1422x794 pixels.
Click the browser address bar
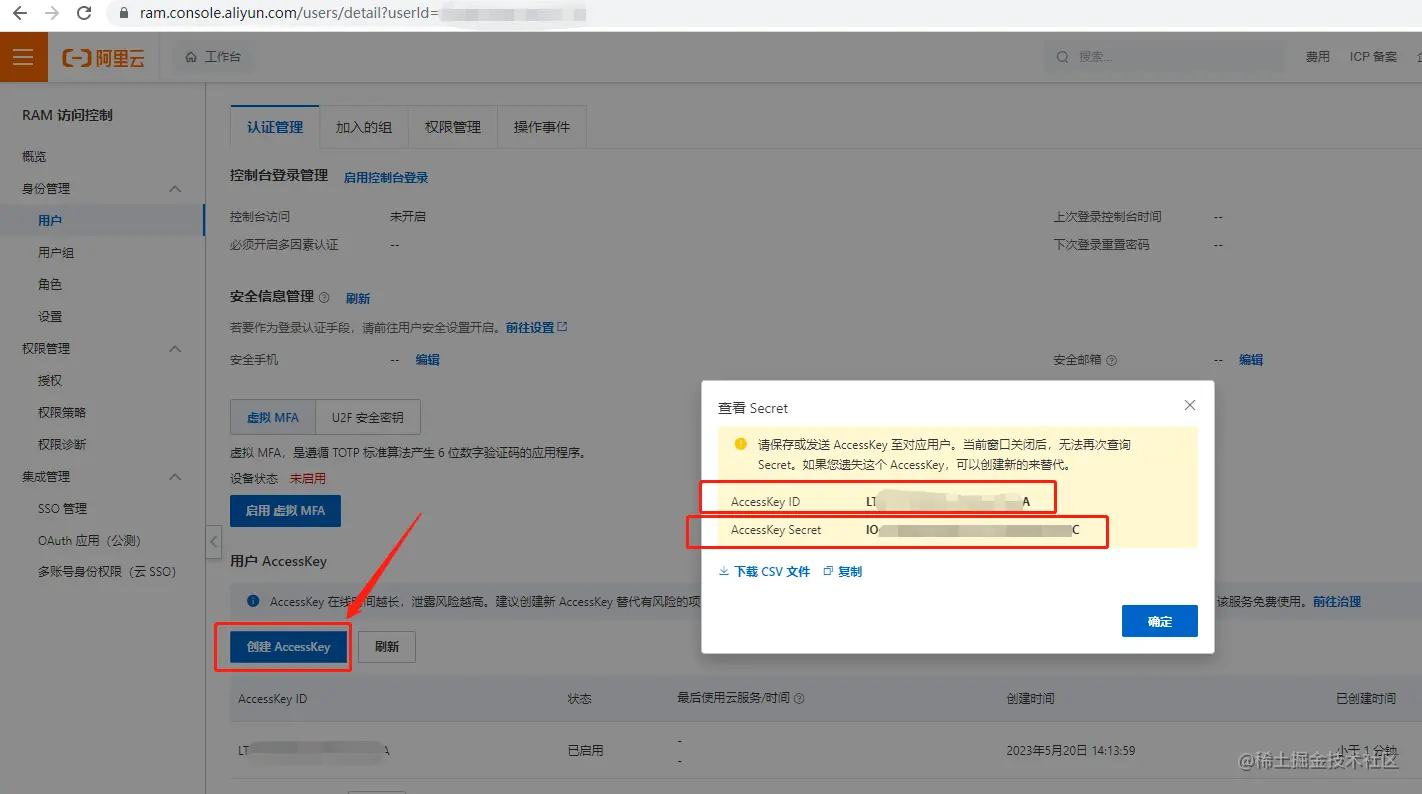762,14
